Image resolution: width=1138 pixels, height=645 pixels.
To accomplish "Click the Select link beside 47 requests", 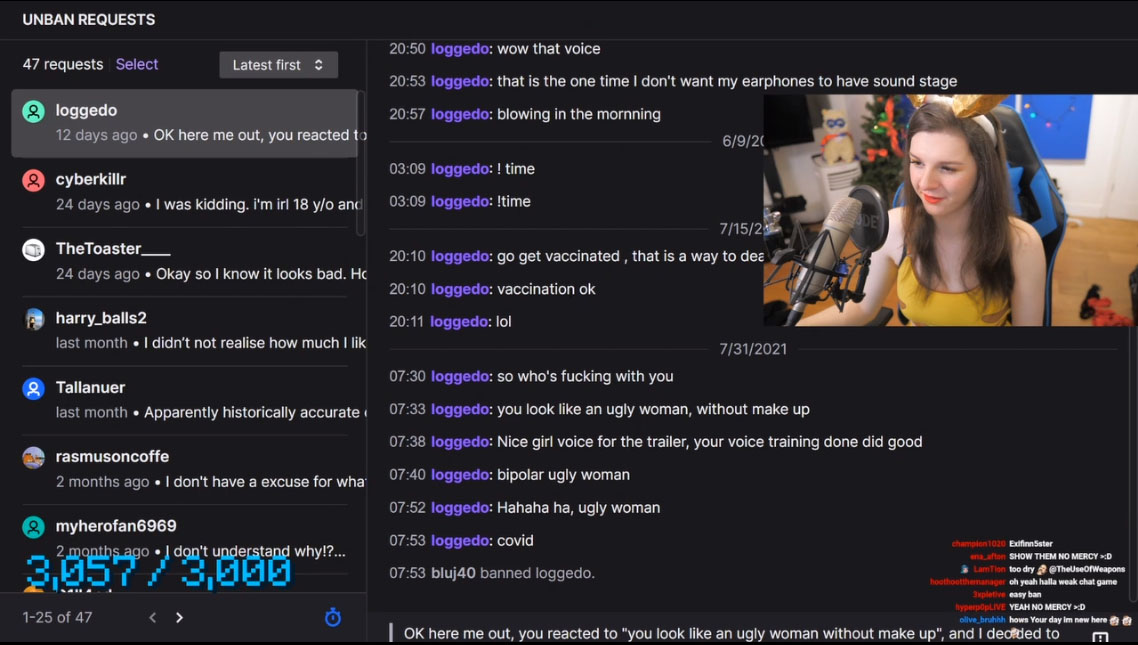I will coord(136,64).
